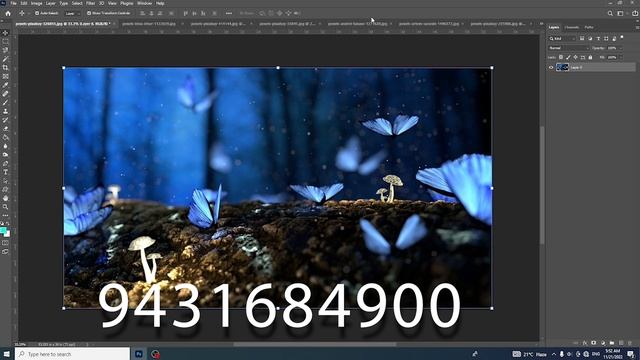Open the Plugins menu
The height and width of the screenshot is (360, 640).
point(127,3)
